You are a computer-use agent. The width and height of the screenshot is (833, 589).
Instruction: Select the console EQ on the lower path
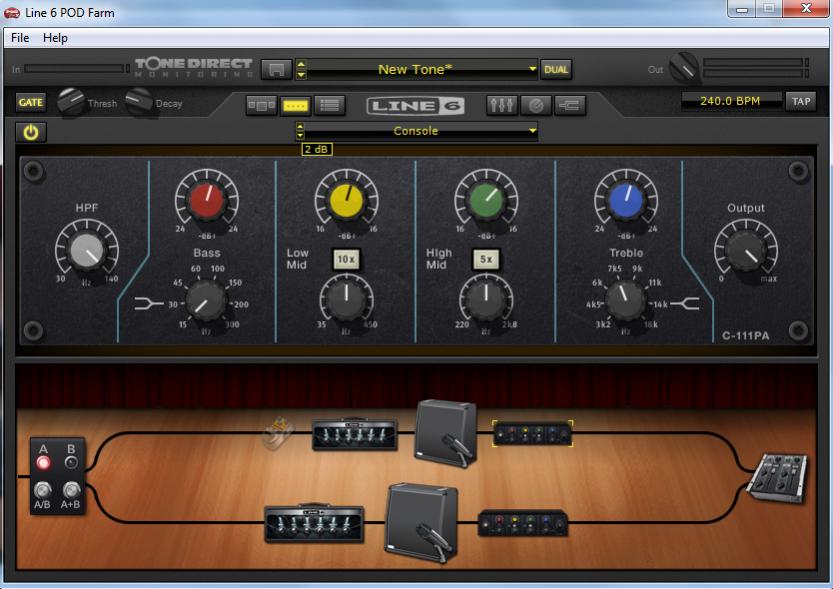523,523
